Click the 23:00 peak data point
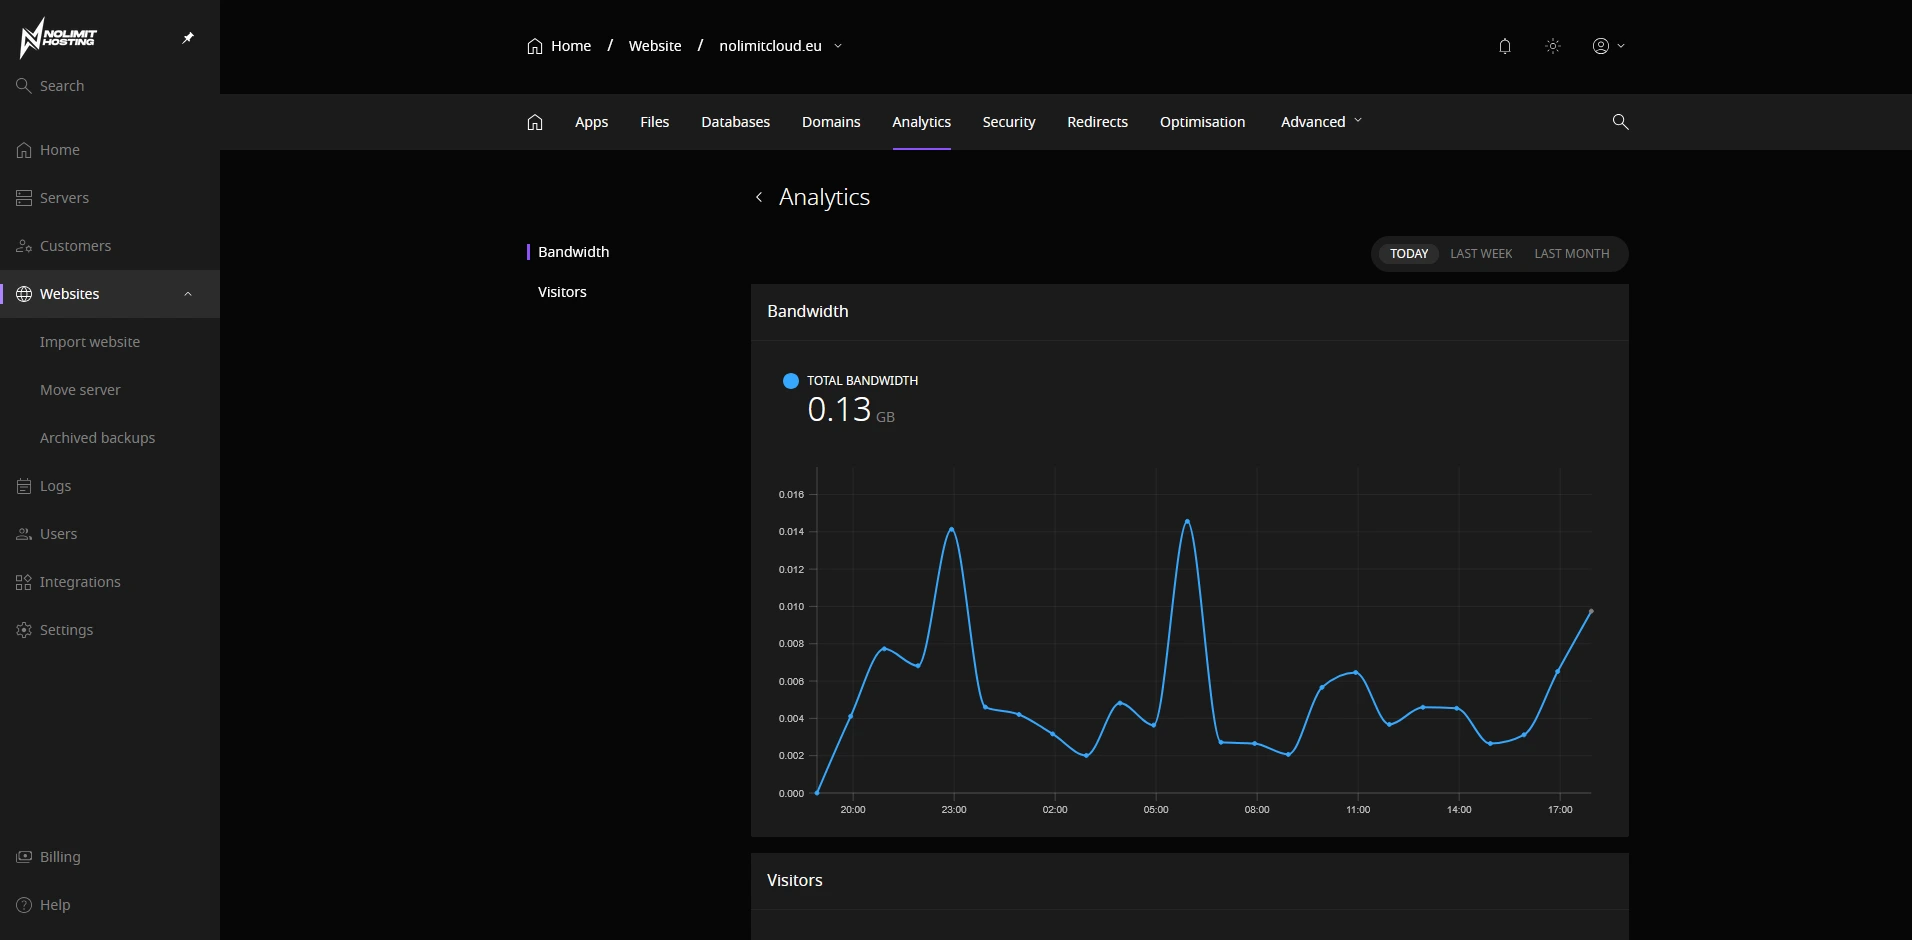This screenshot has width=1912, height=940. click(951, 529)
